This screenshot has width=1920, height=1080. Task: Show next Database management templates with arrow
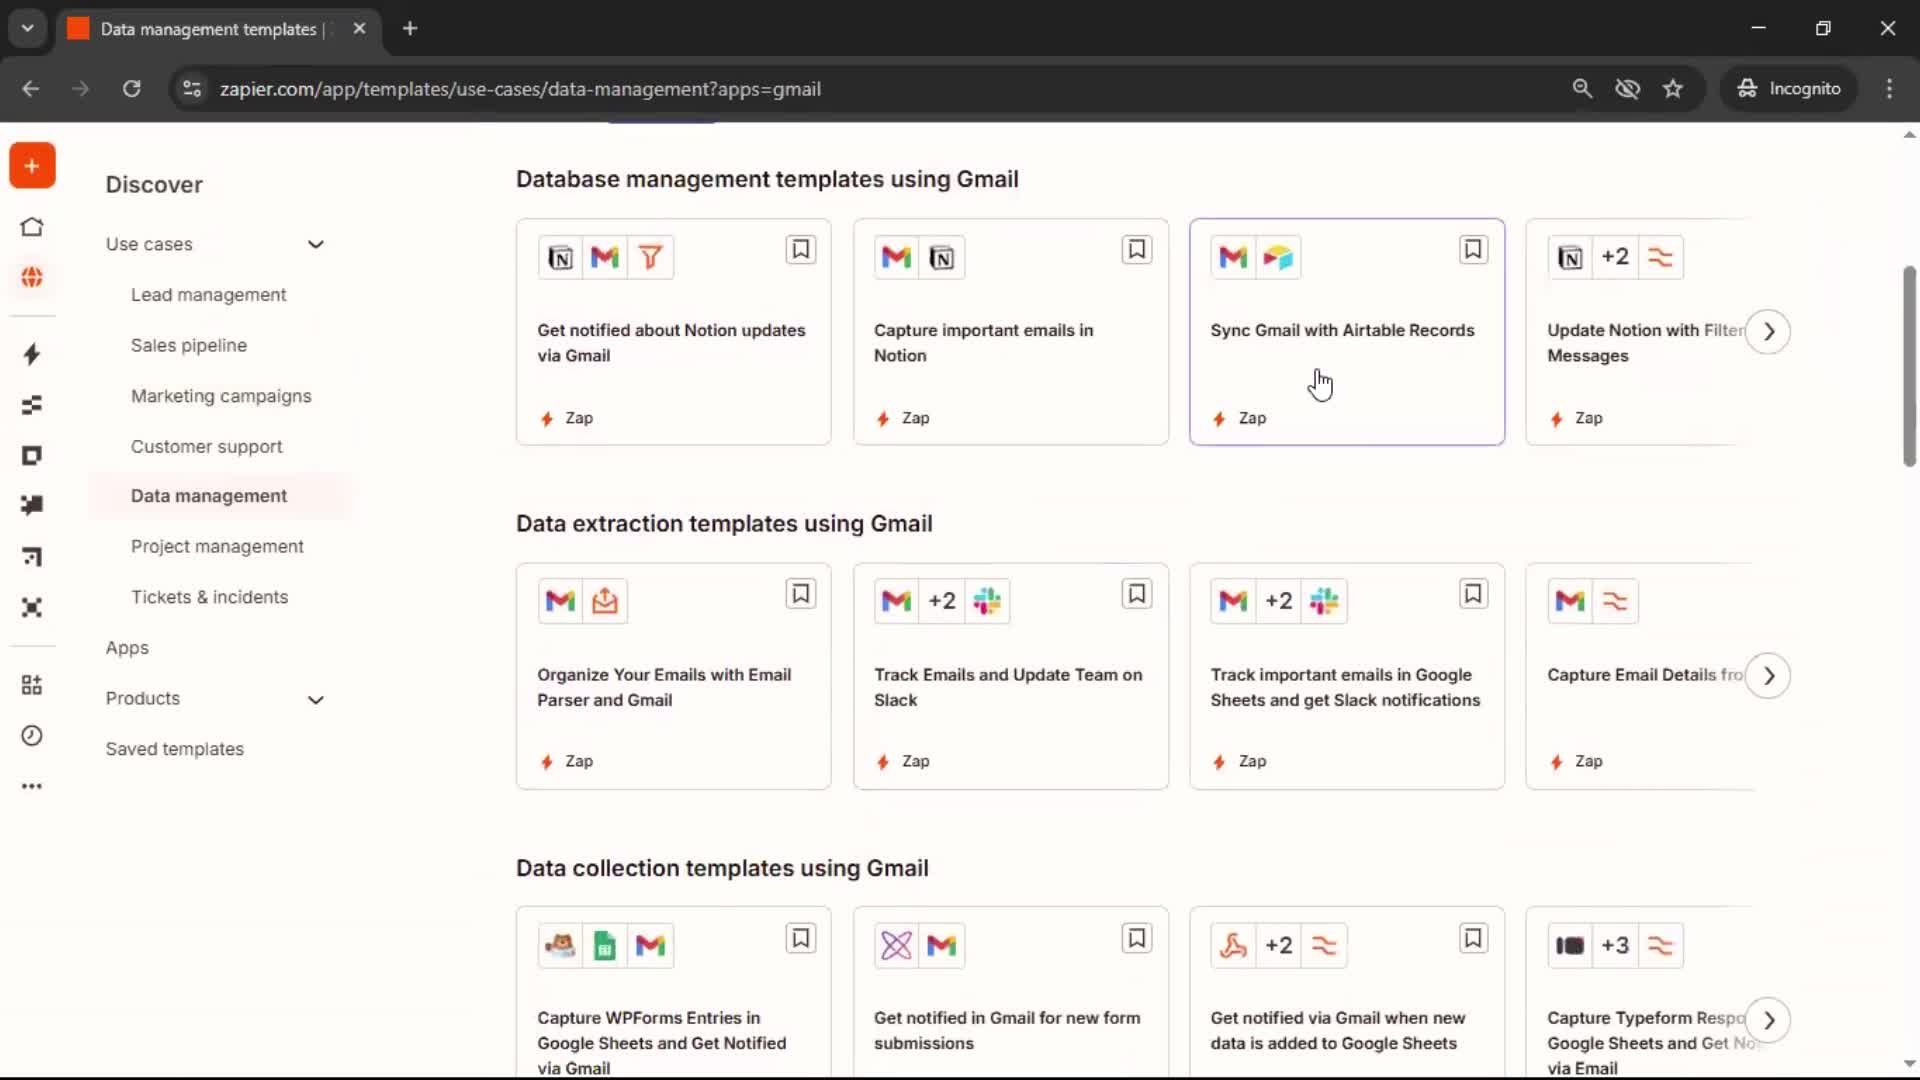point(1768,332)
